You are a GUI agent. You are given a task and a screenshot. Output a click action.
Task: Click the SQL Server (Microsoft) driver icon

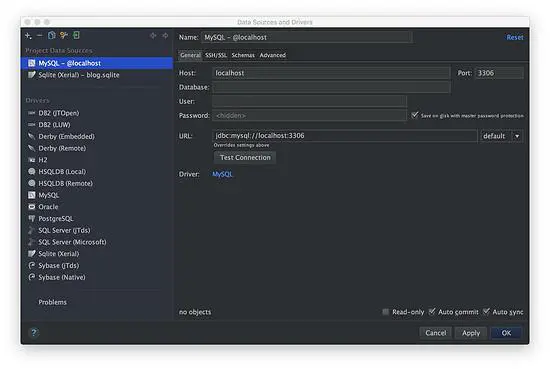(x=32, y=242)
